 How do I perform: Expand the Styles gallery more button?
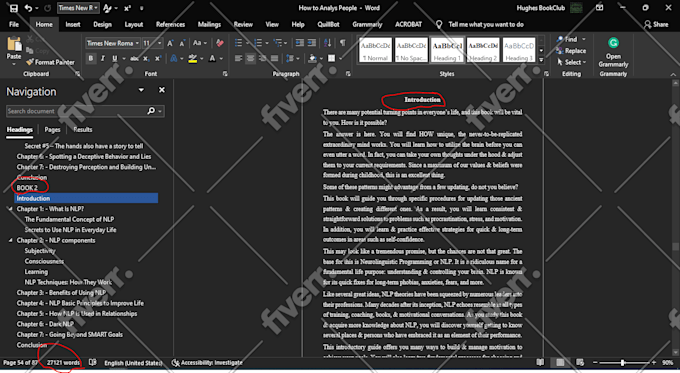click(541, 60)
